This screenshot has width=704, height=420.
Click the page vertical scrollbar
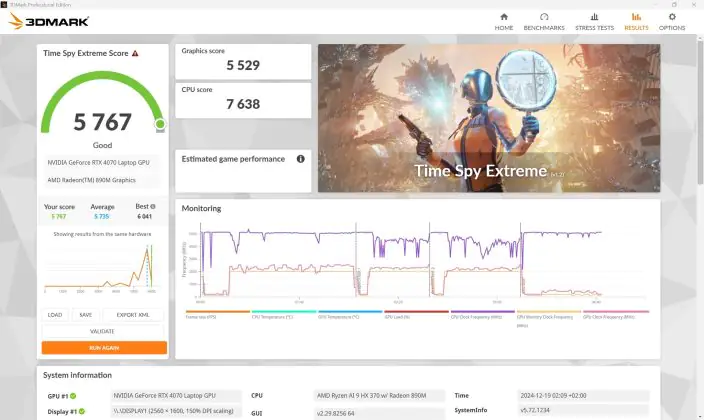700,111
